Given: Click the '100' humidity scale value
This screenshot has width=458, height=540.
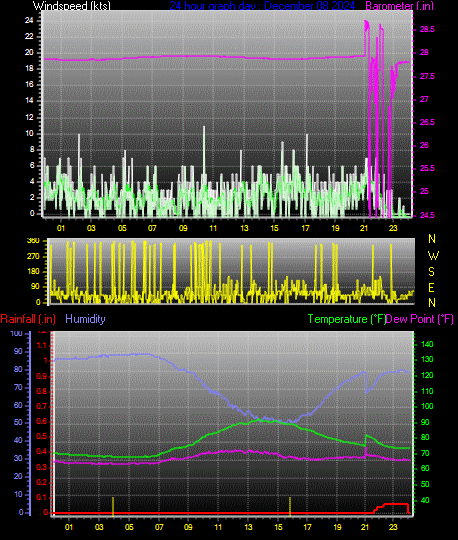Looking at the screenshot, I should pos(17,334).
